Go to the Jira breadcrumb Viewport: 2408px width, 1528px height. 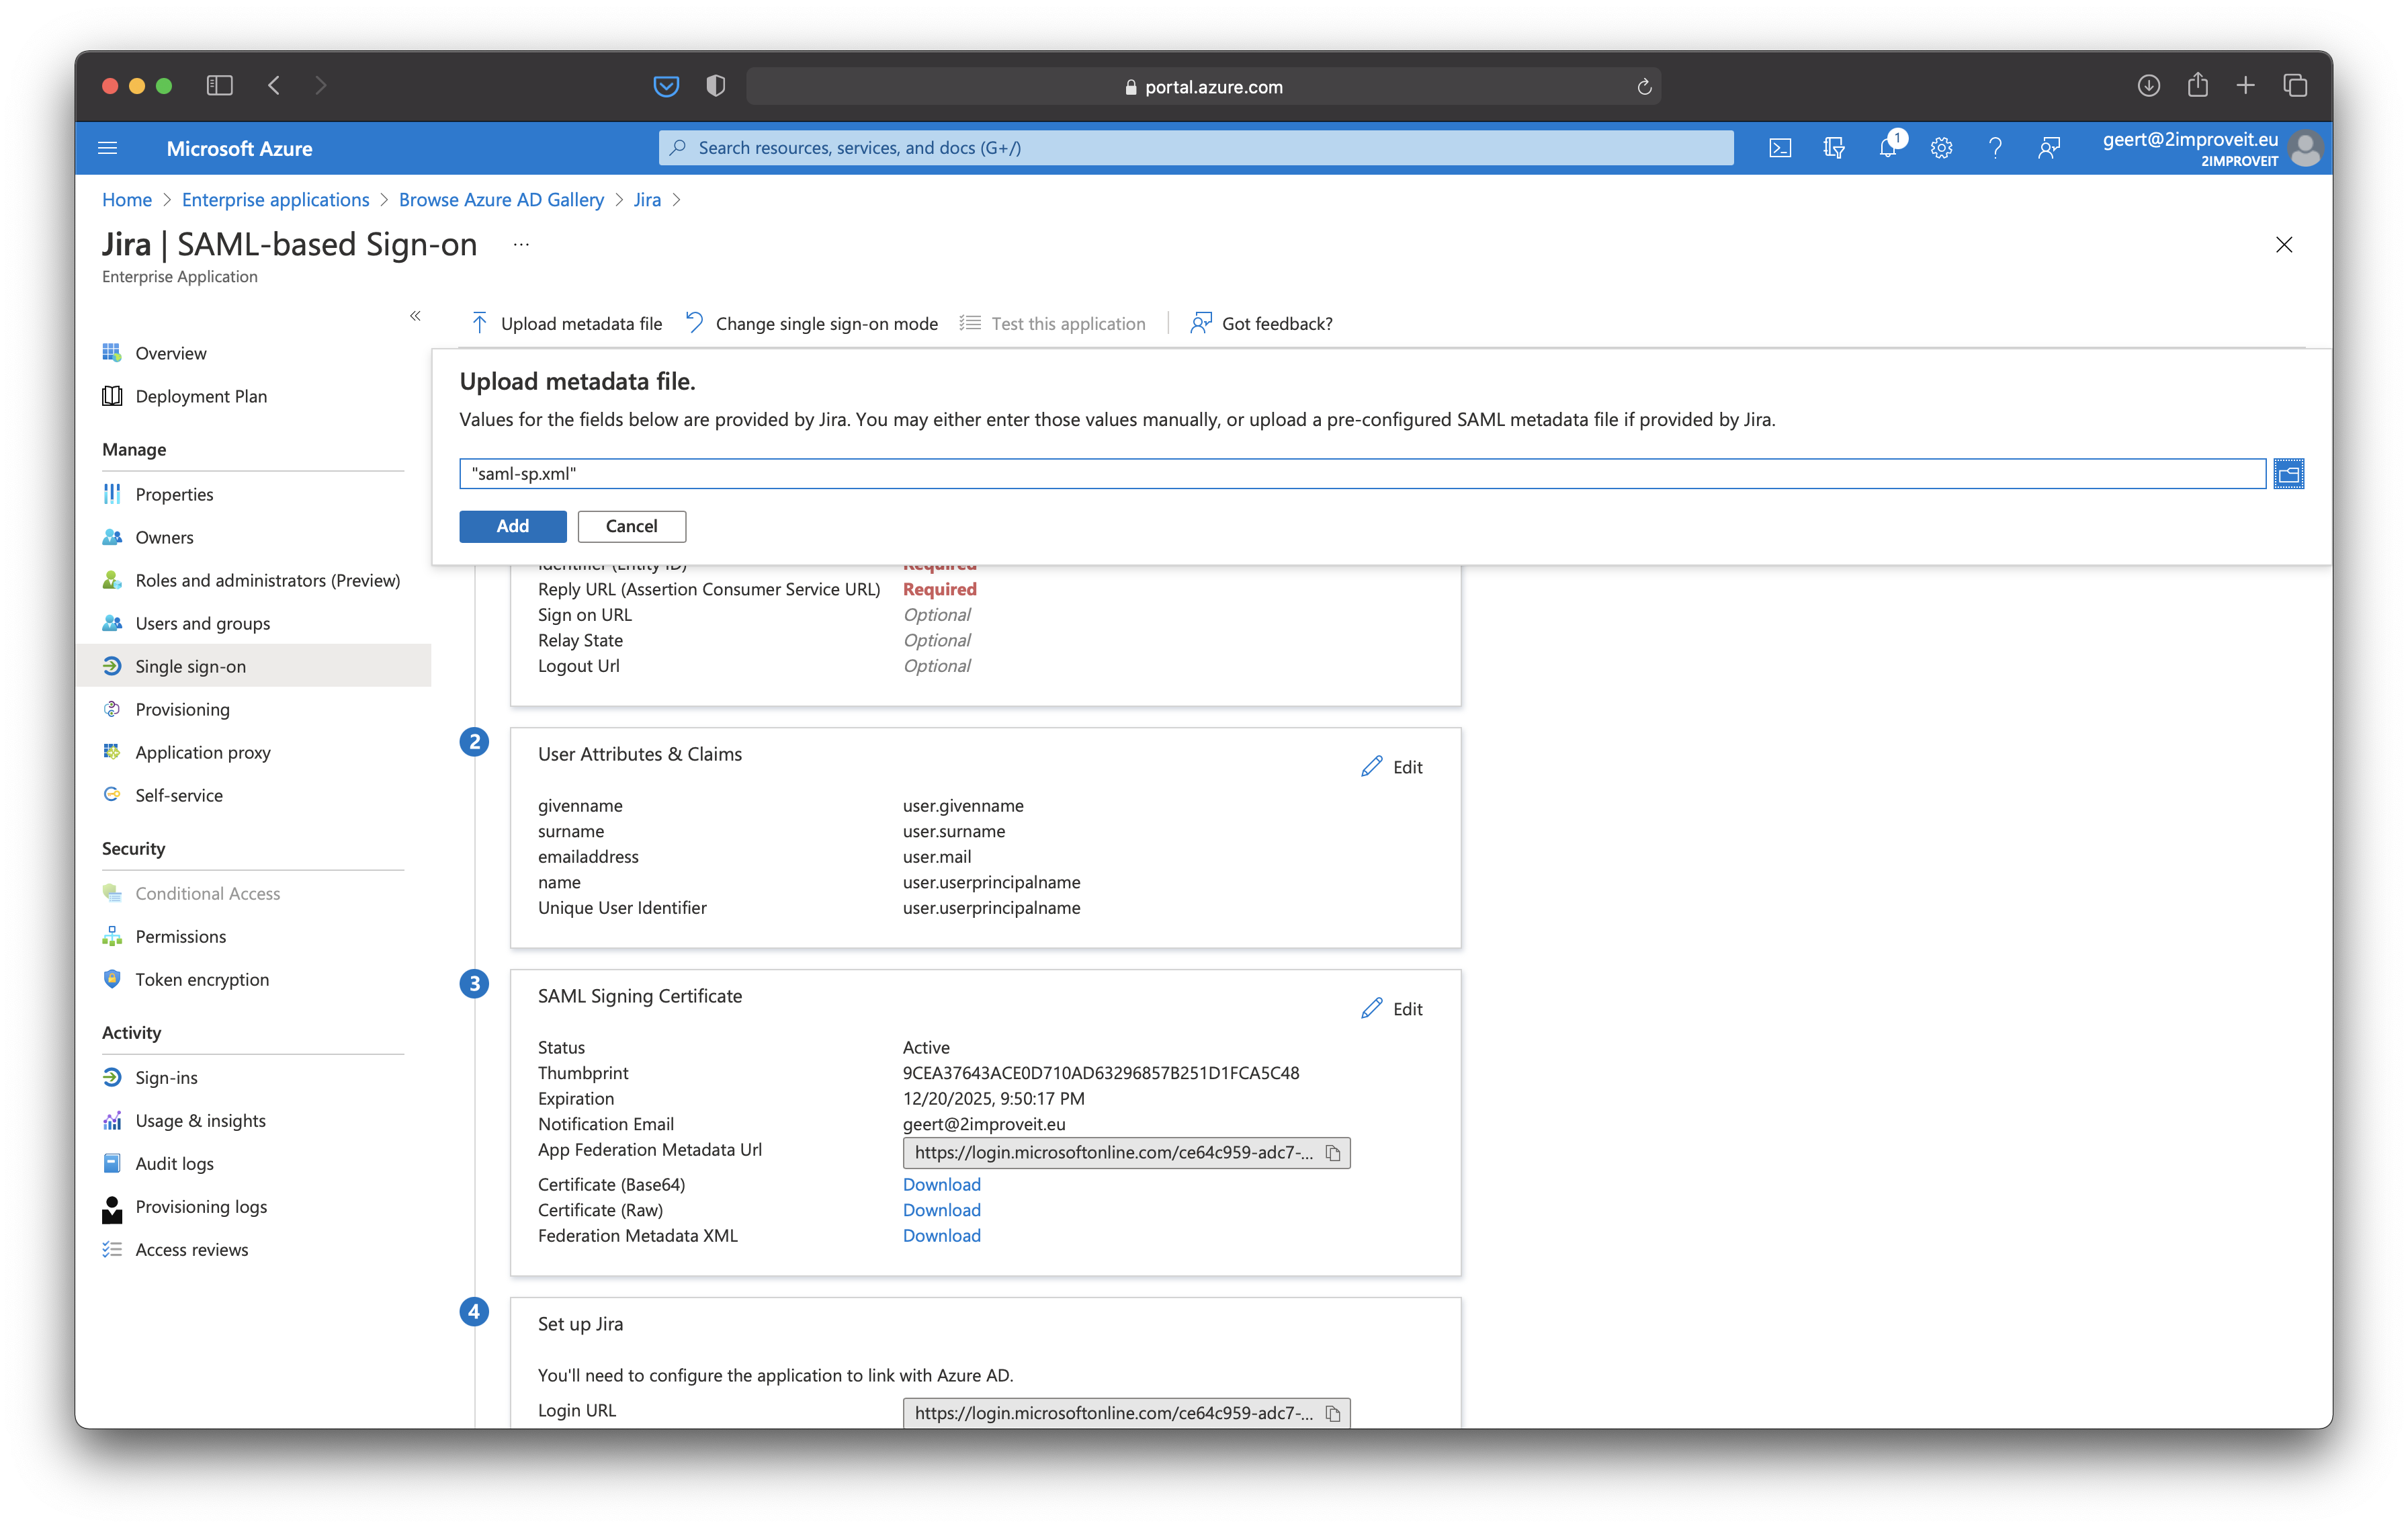click(647, 199)
